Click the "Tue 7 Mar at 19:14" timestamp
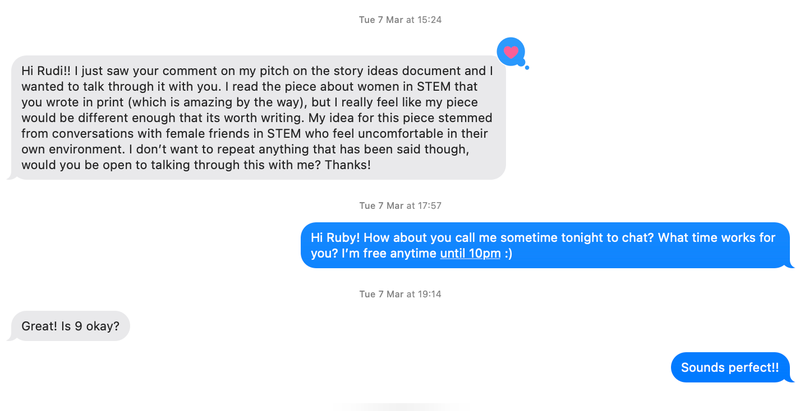 [400, 294]
